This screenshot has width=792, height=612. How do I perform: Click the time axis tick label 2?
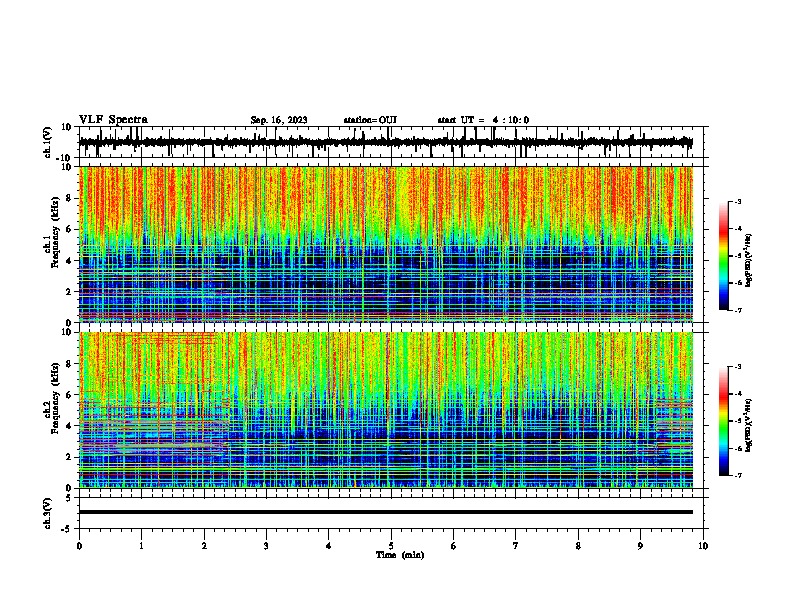click(204, 546)
